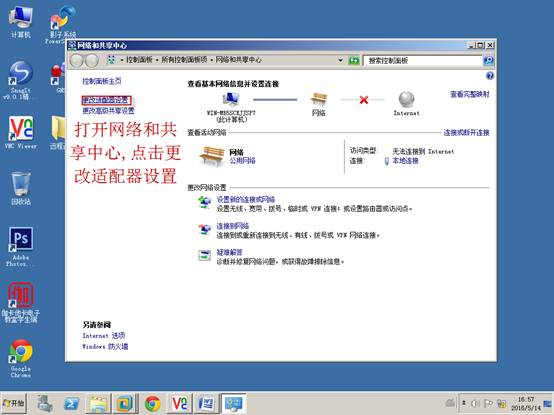Open Windows Explorer folder in taskbar

99,403
